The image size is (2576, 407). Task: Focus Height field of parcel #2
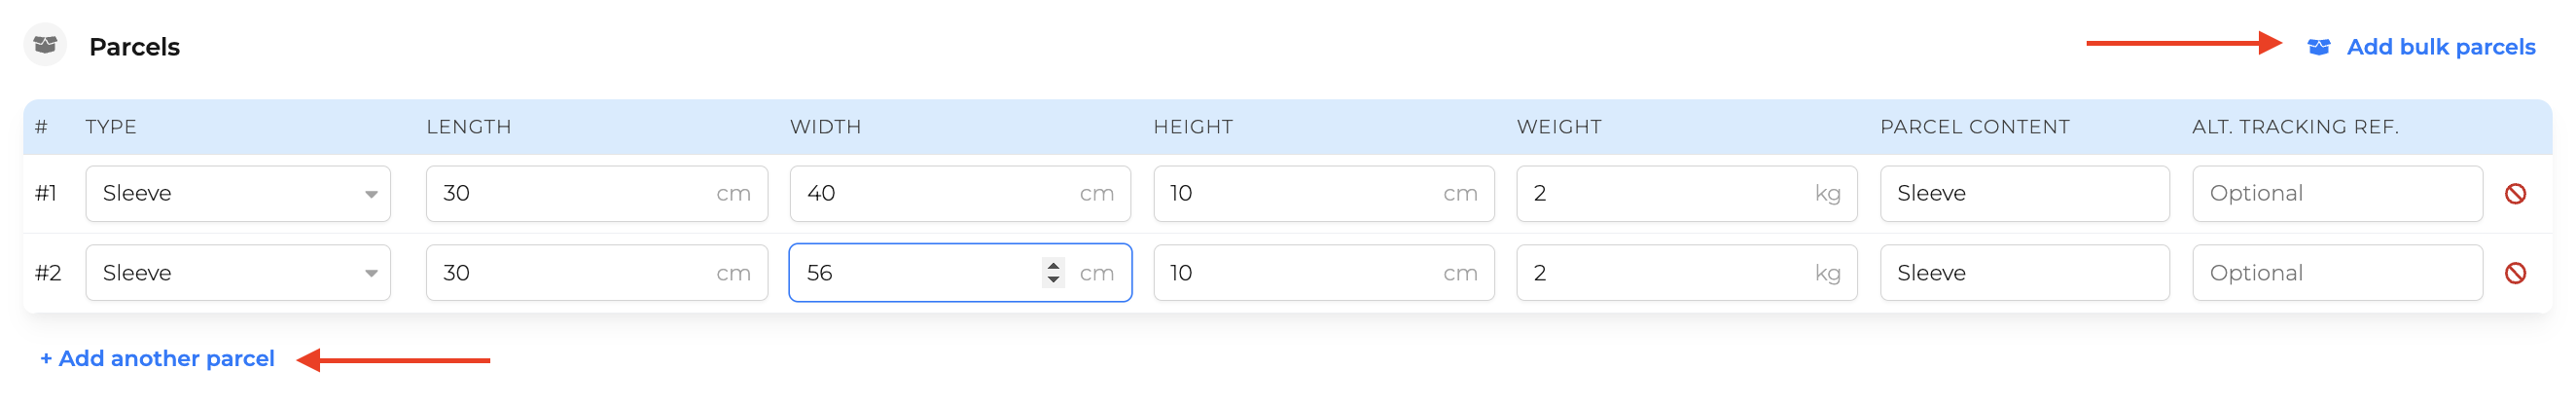[x=1324, y=273]
